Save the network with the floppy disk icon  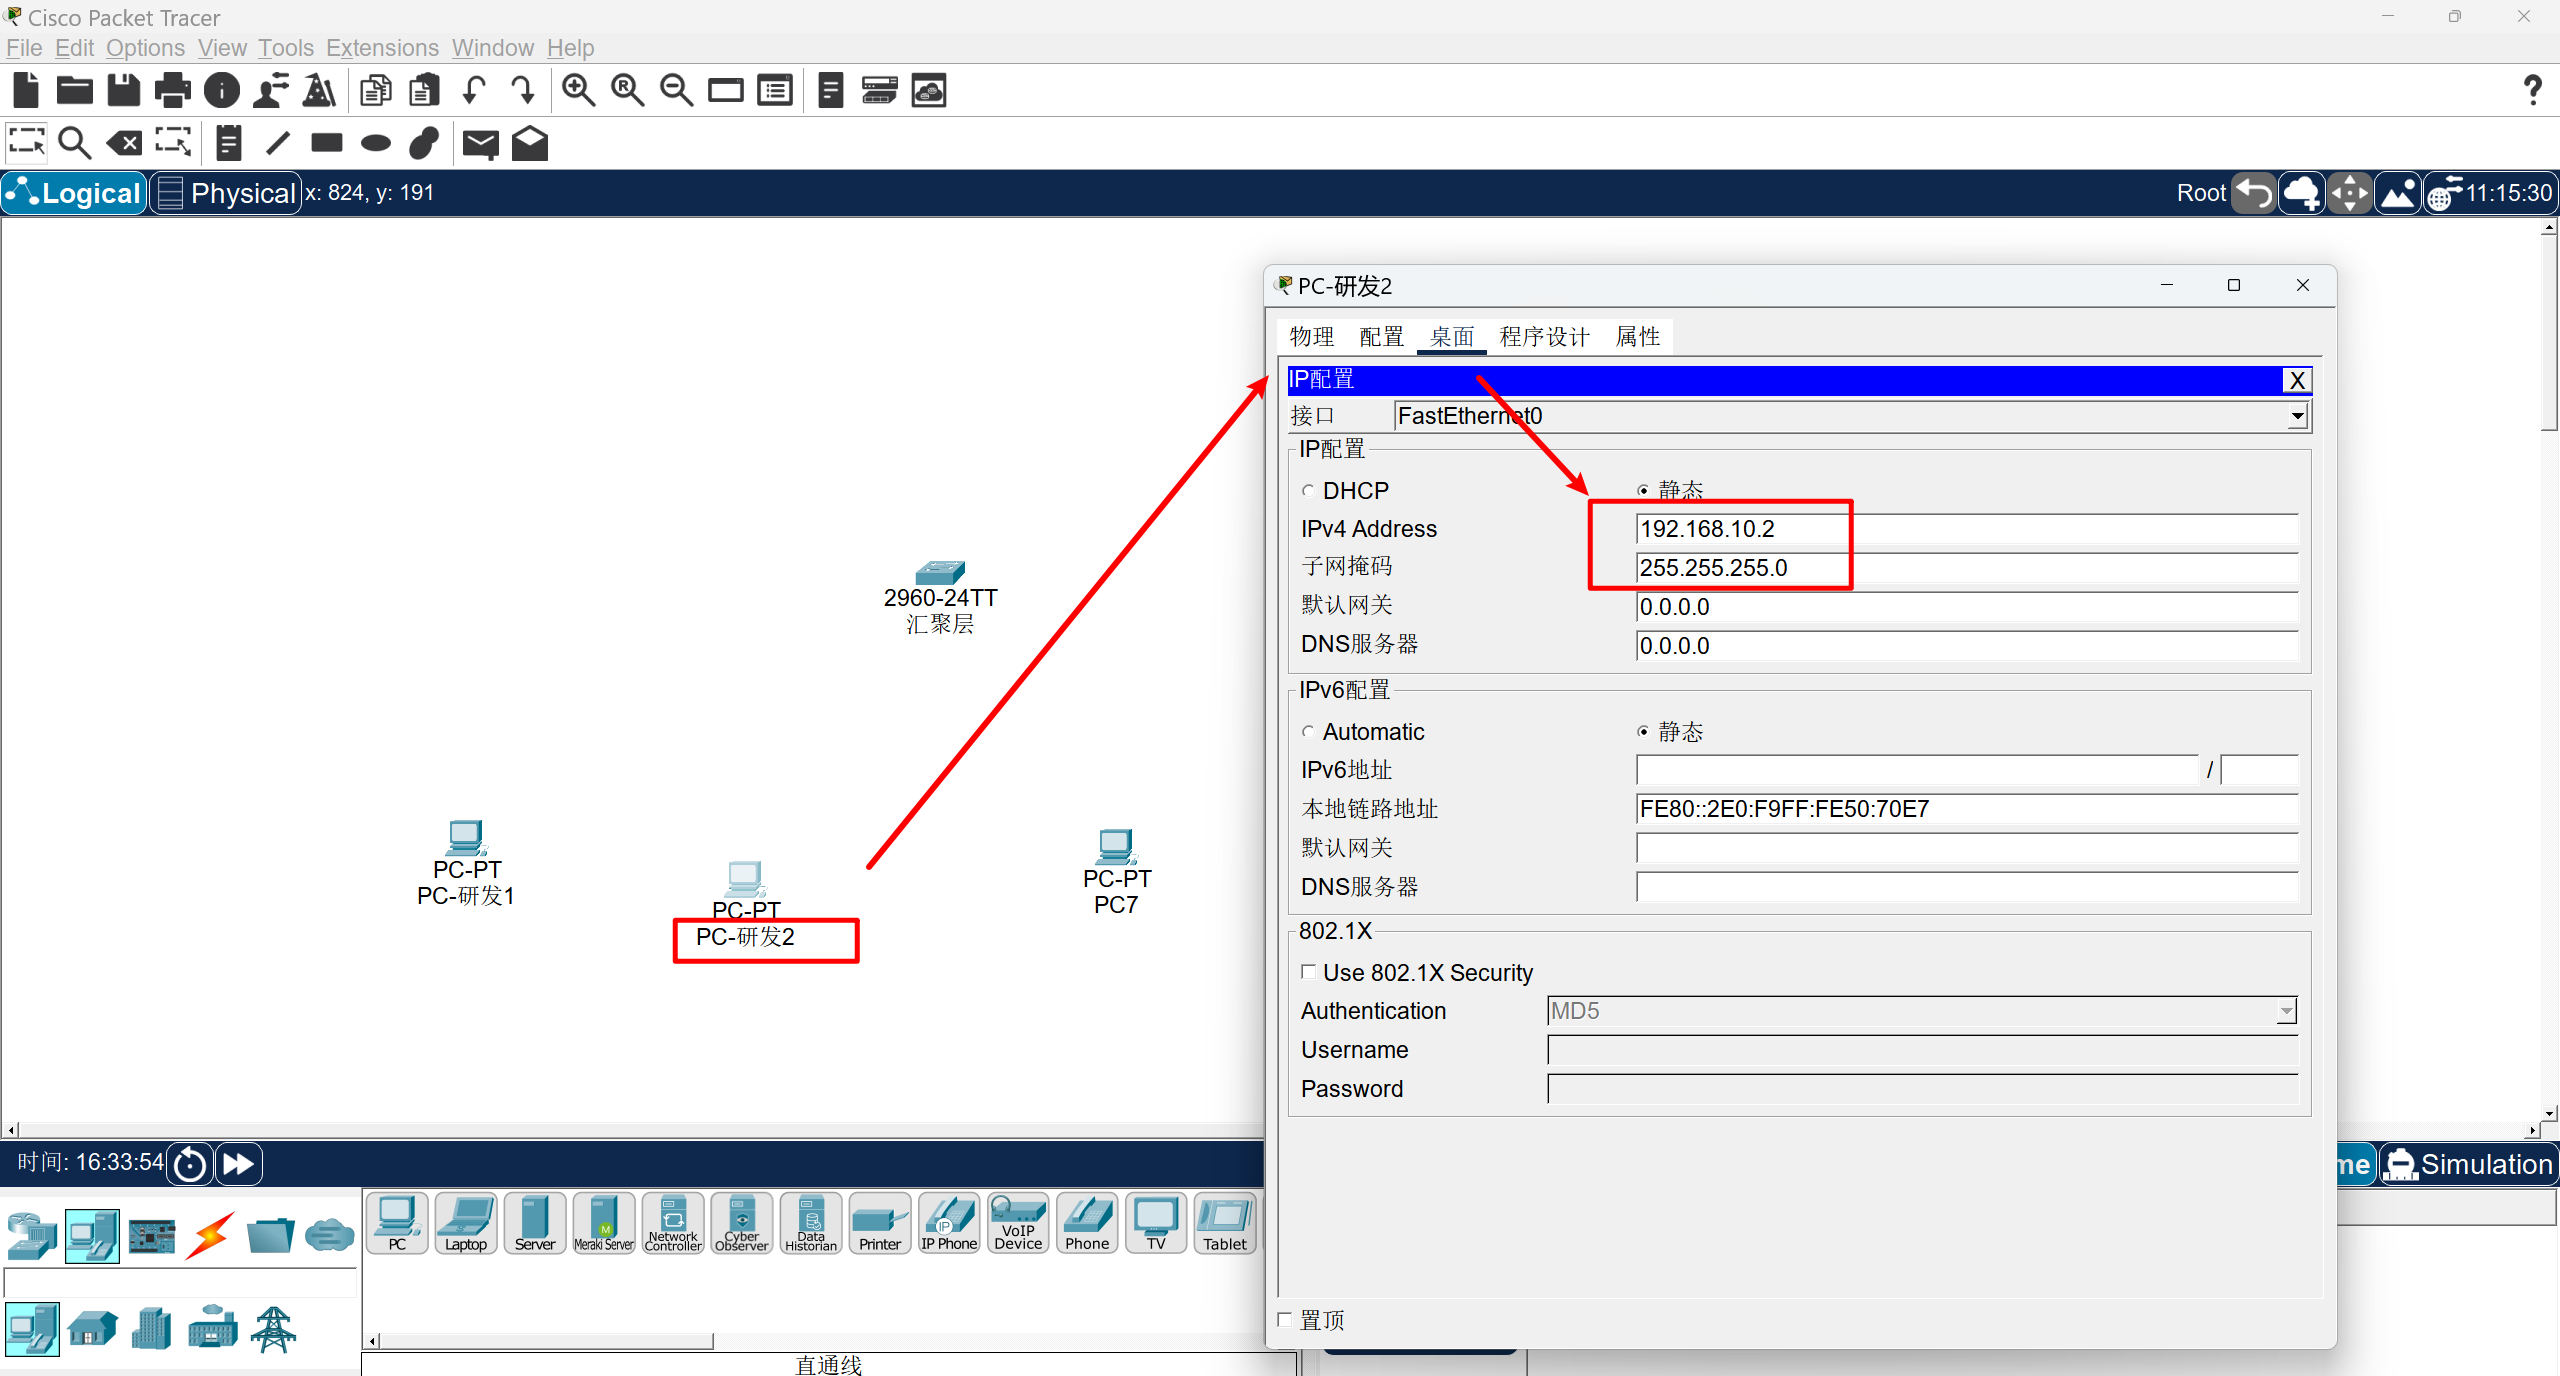(124, 91)
